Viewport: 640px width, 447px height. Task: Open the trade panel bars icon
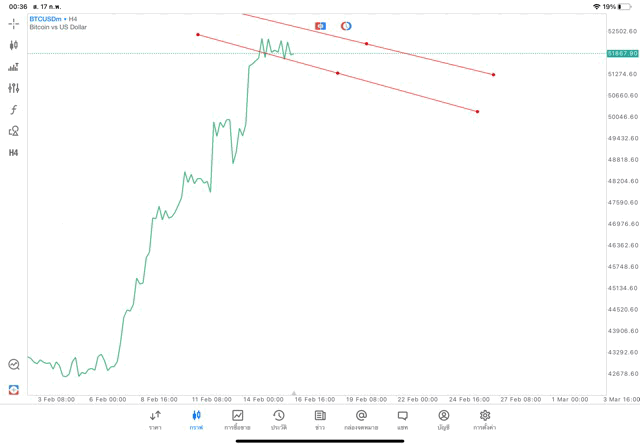(x=14, y=67)
